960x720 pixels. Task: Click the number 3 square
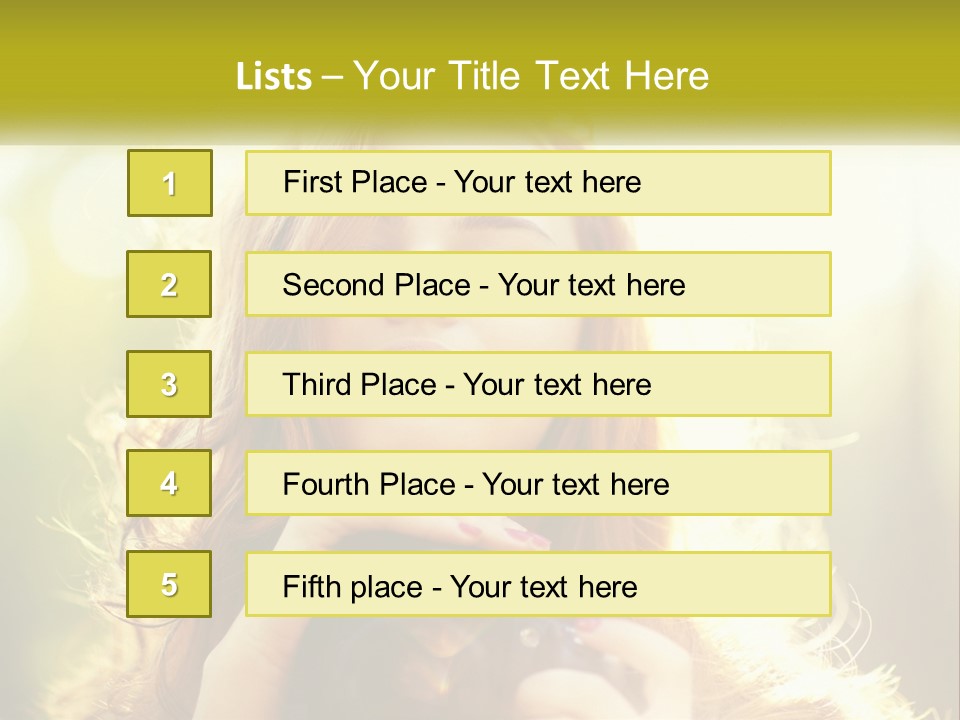(170, 384)
